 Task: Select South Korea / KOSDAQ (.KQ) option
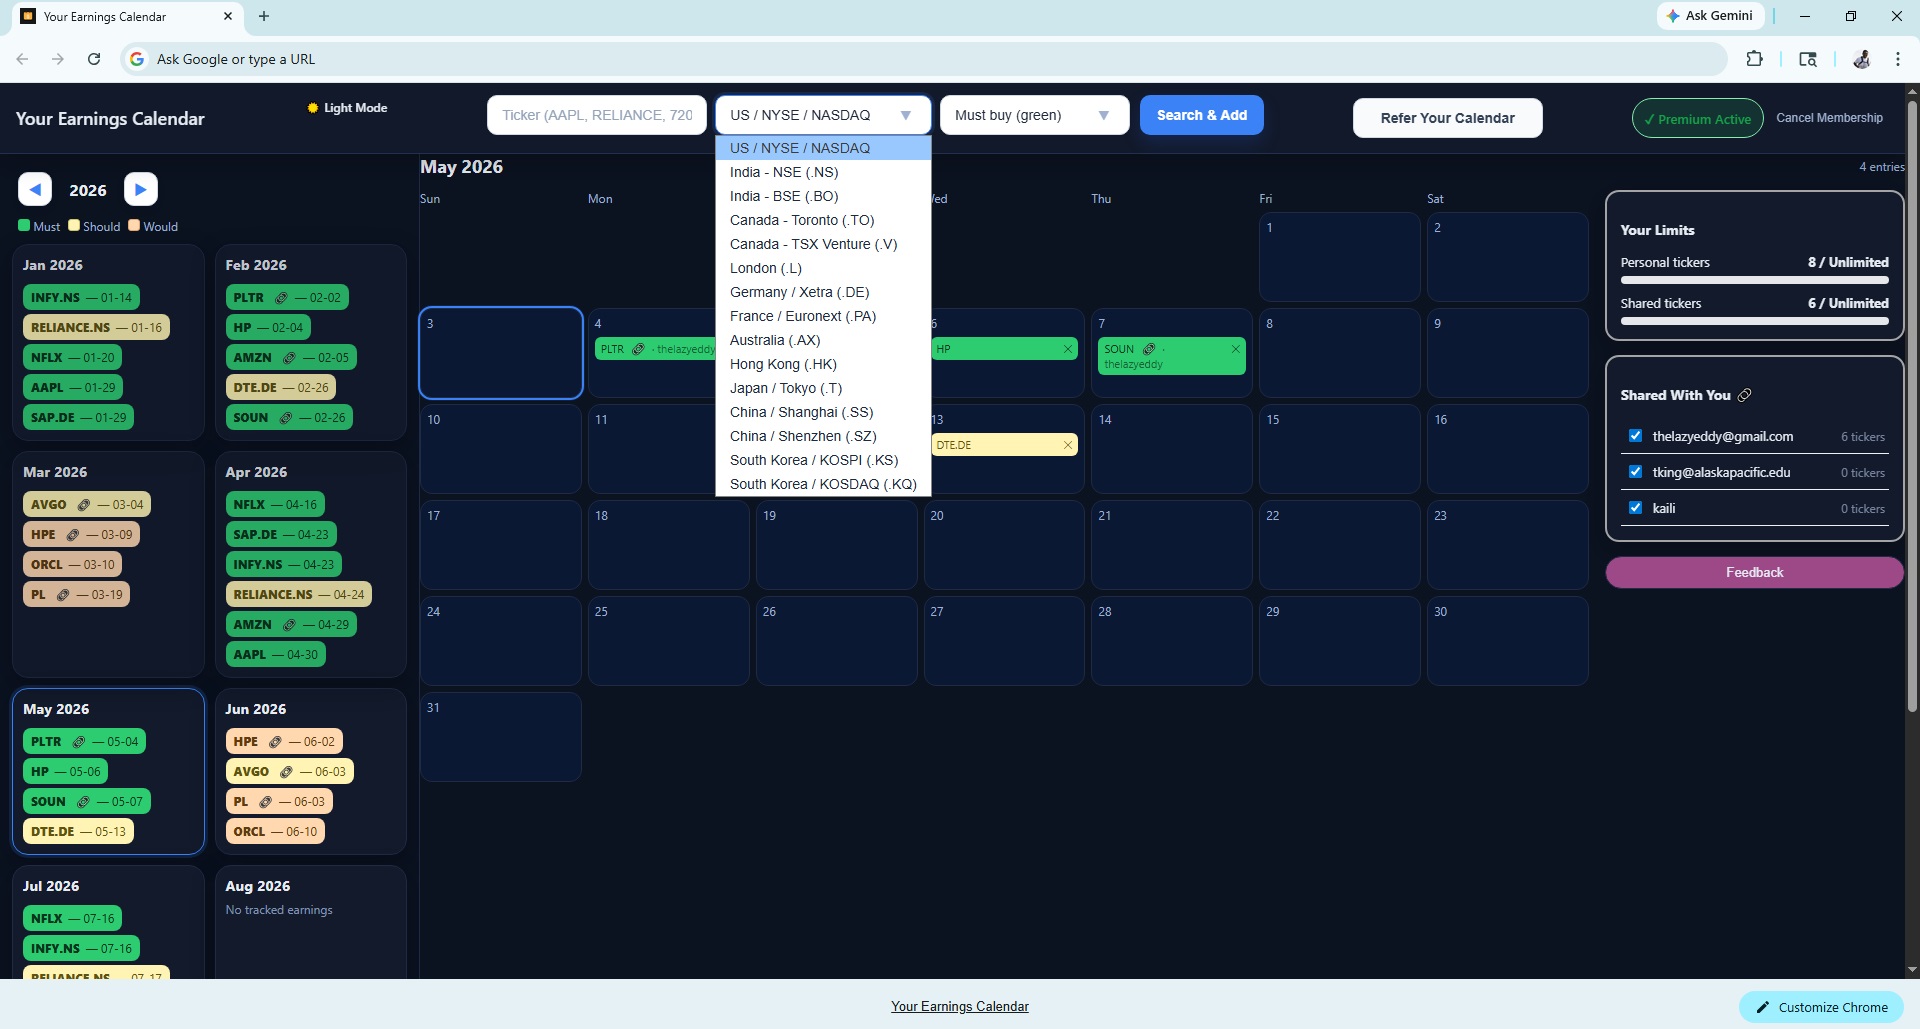pos(823,484)
